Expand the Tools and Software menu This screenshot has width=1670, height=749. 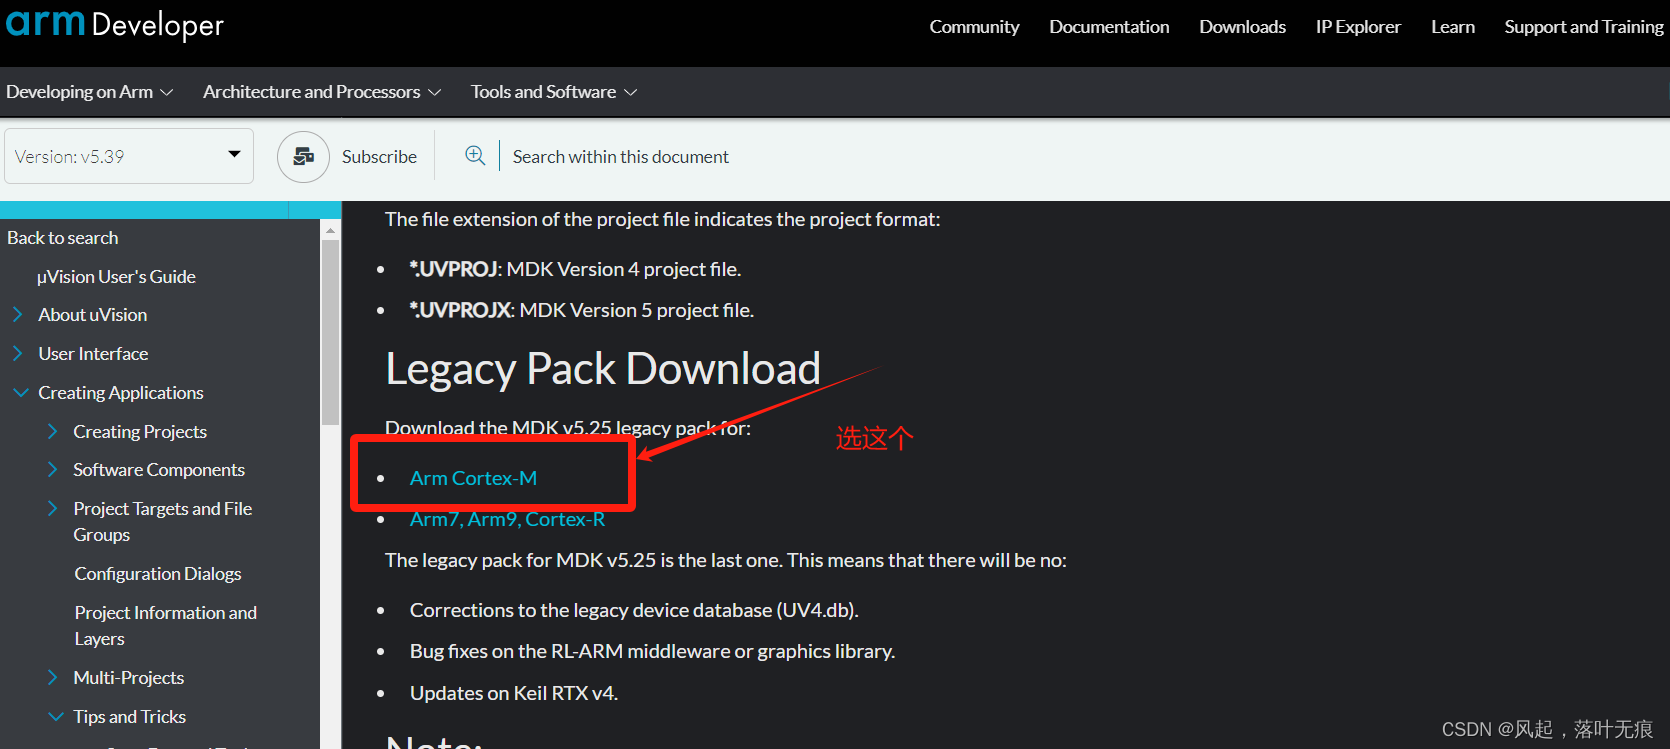554,92
